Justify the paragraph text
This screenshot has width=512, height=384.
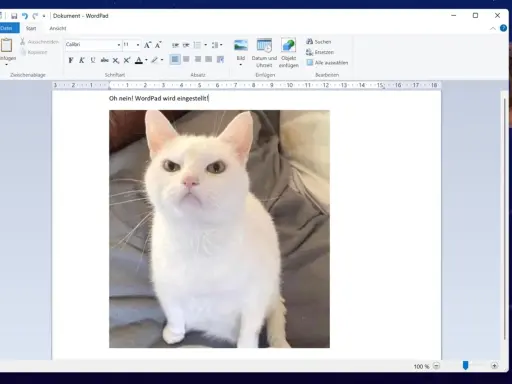click(209, 59)
